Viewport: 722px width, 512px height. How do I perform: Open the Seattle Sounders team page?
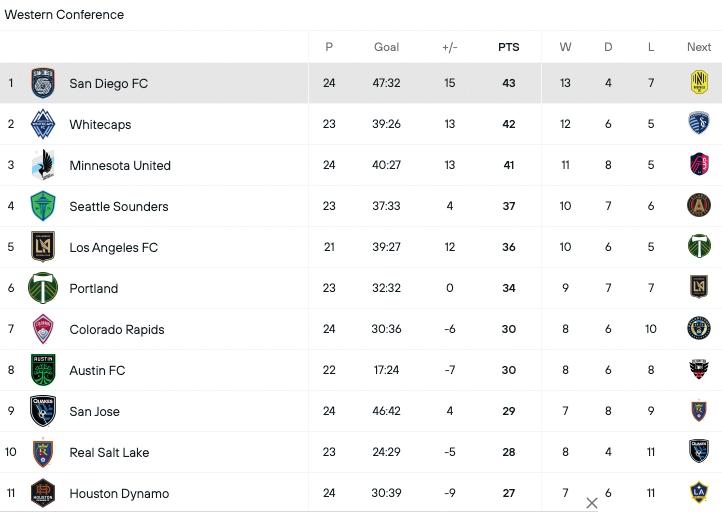[x=119, y=206]
